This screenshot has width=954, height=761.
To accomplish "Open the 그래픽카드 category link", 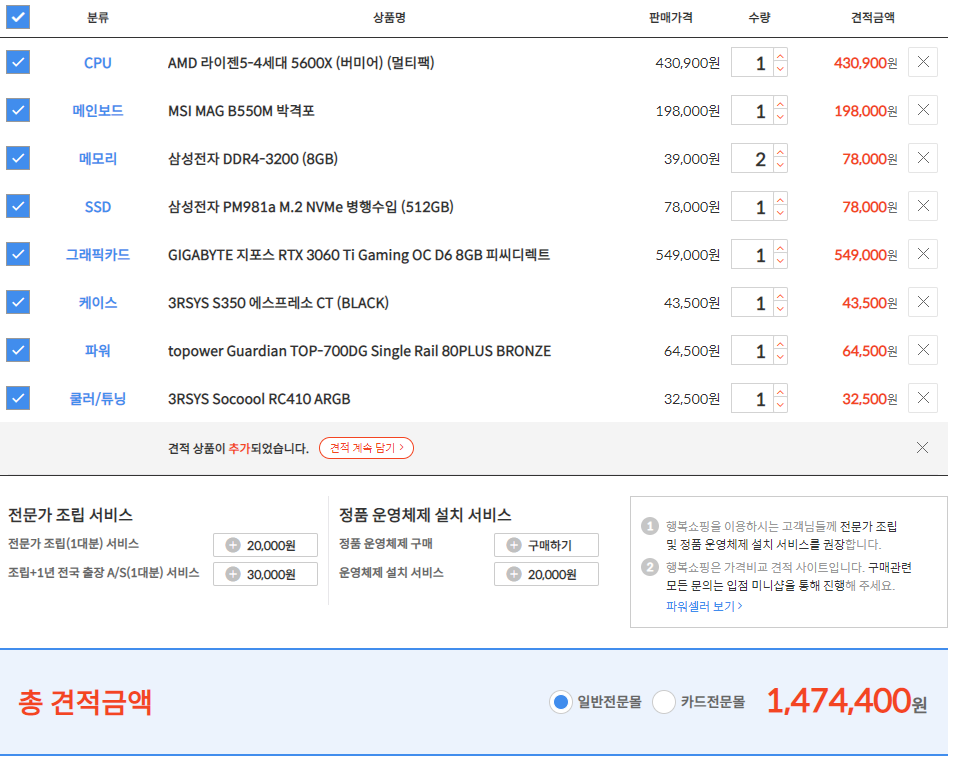I will (97, 255).
